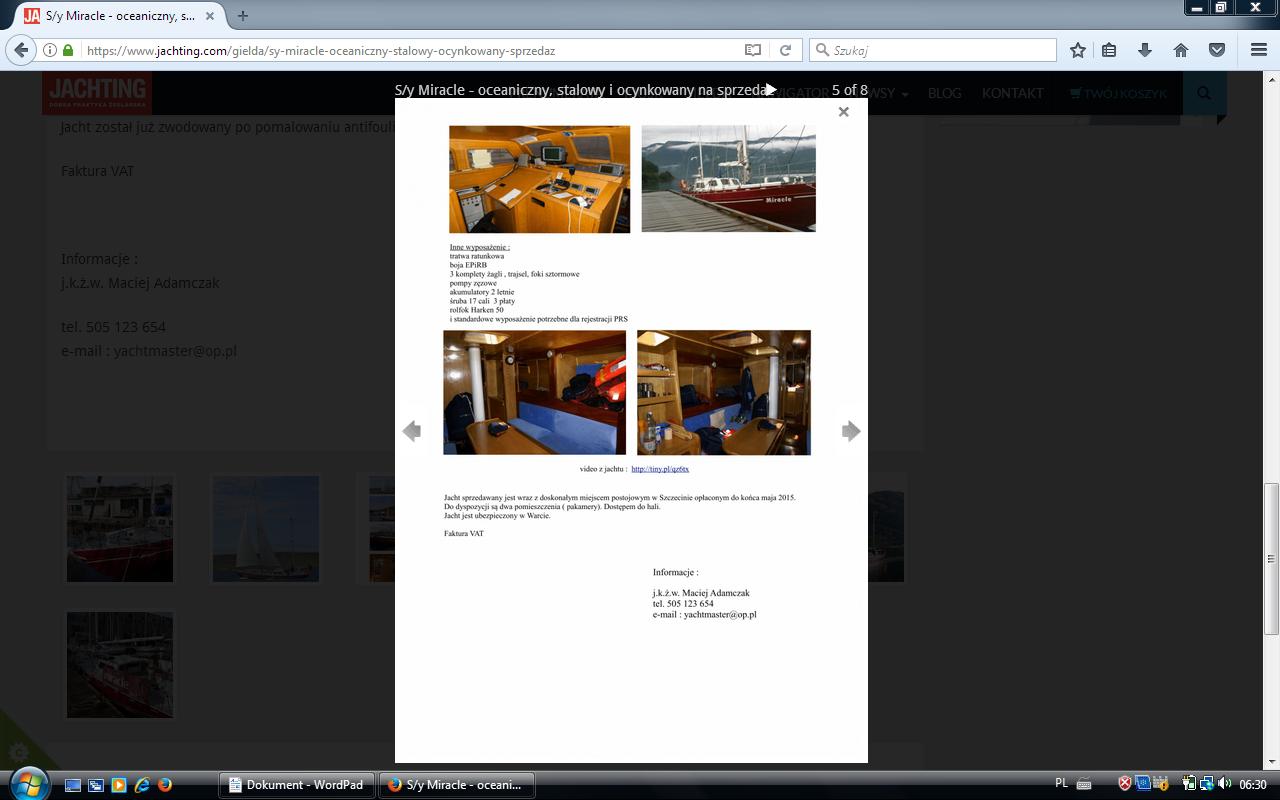Open the sailing yacht thumbnail
The width and height of the screenshot is (1280, 800).
point(266,529)
